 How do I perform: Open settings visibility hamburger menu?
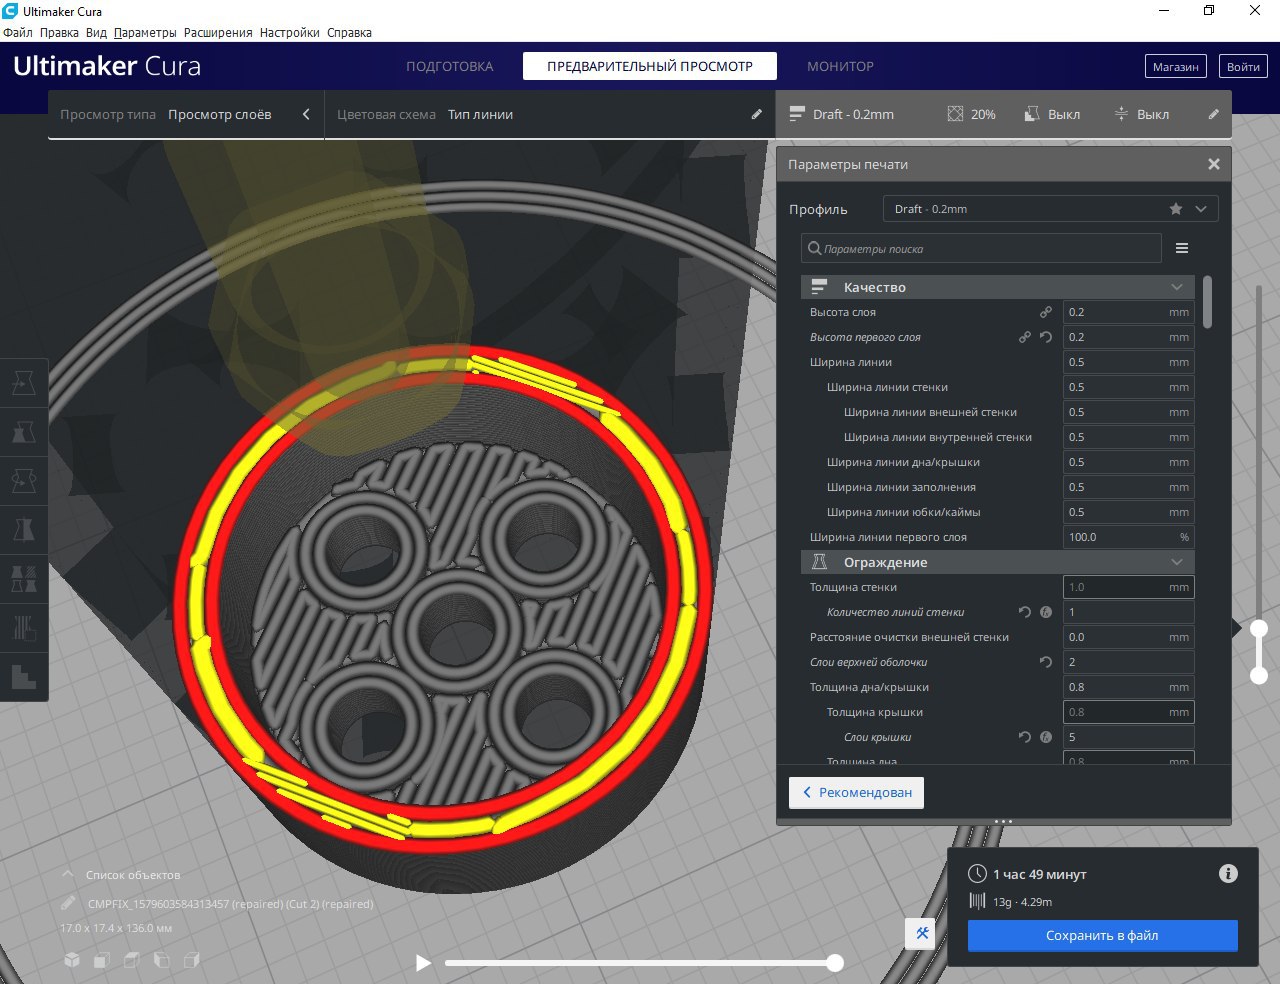[1182, 248]
